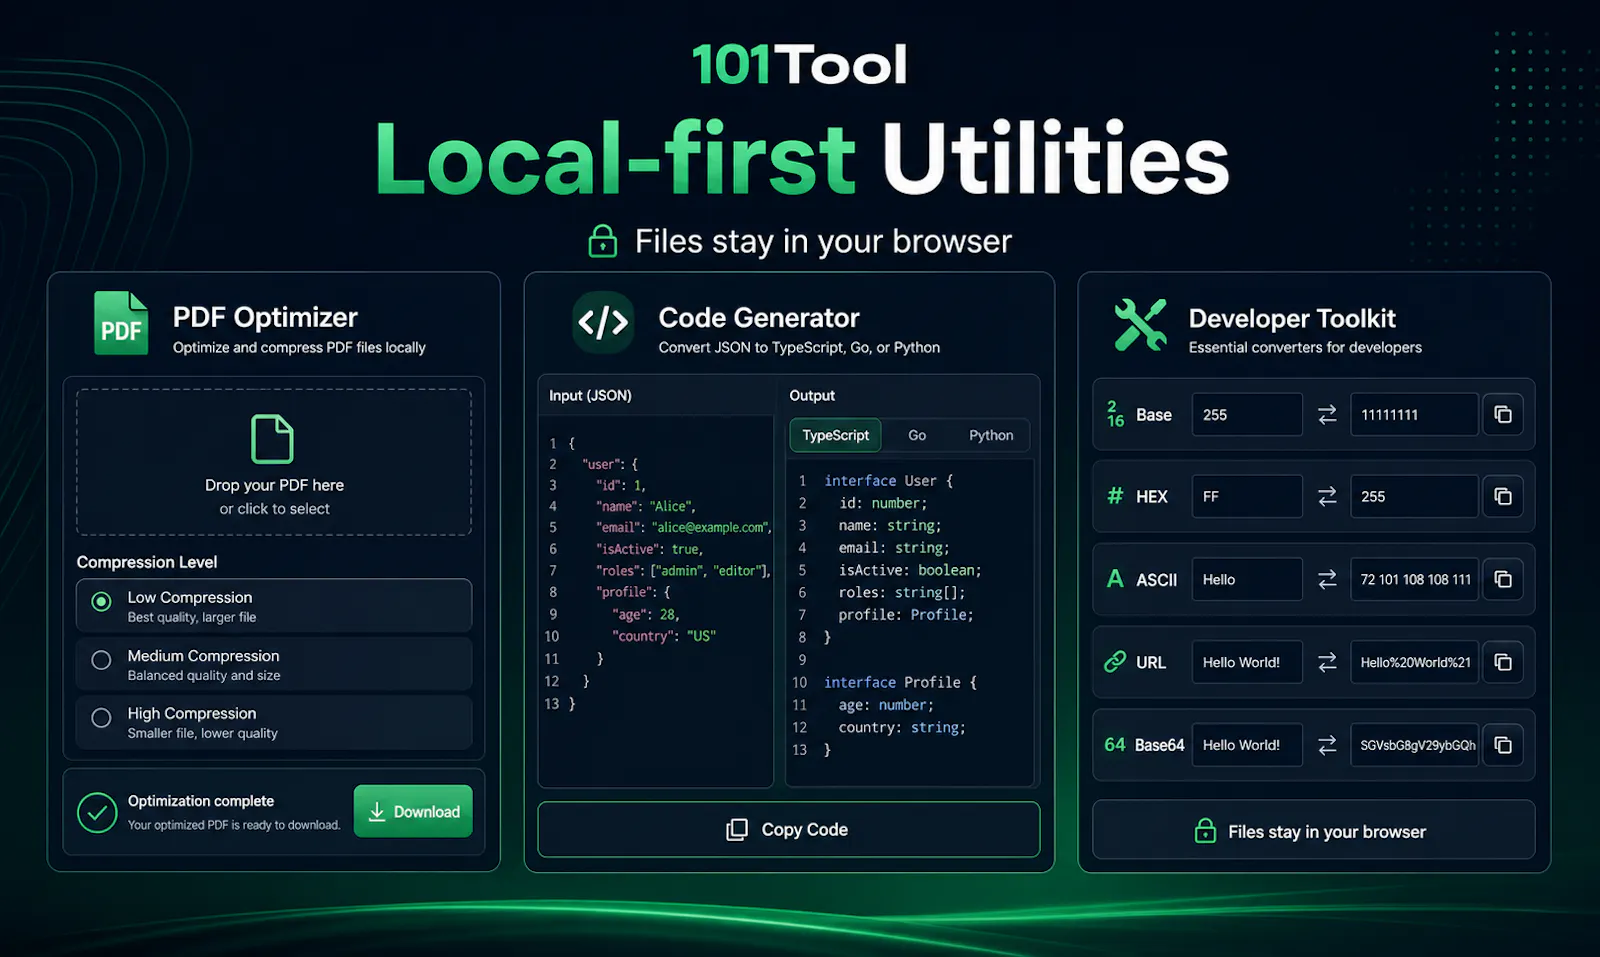Click the URL input field with Hello World!
The width and height of the screenshot is (1600, 957).
pyautogui.click(x=1247, y=662)
